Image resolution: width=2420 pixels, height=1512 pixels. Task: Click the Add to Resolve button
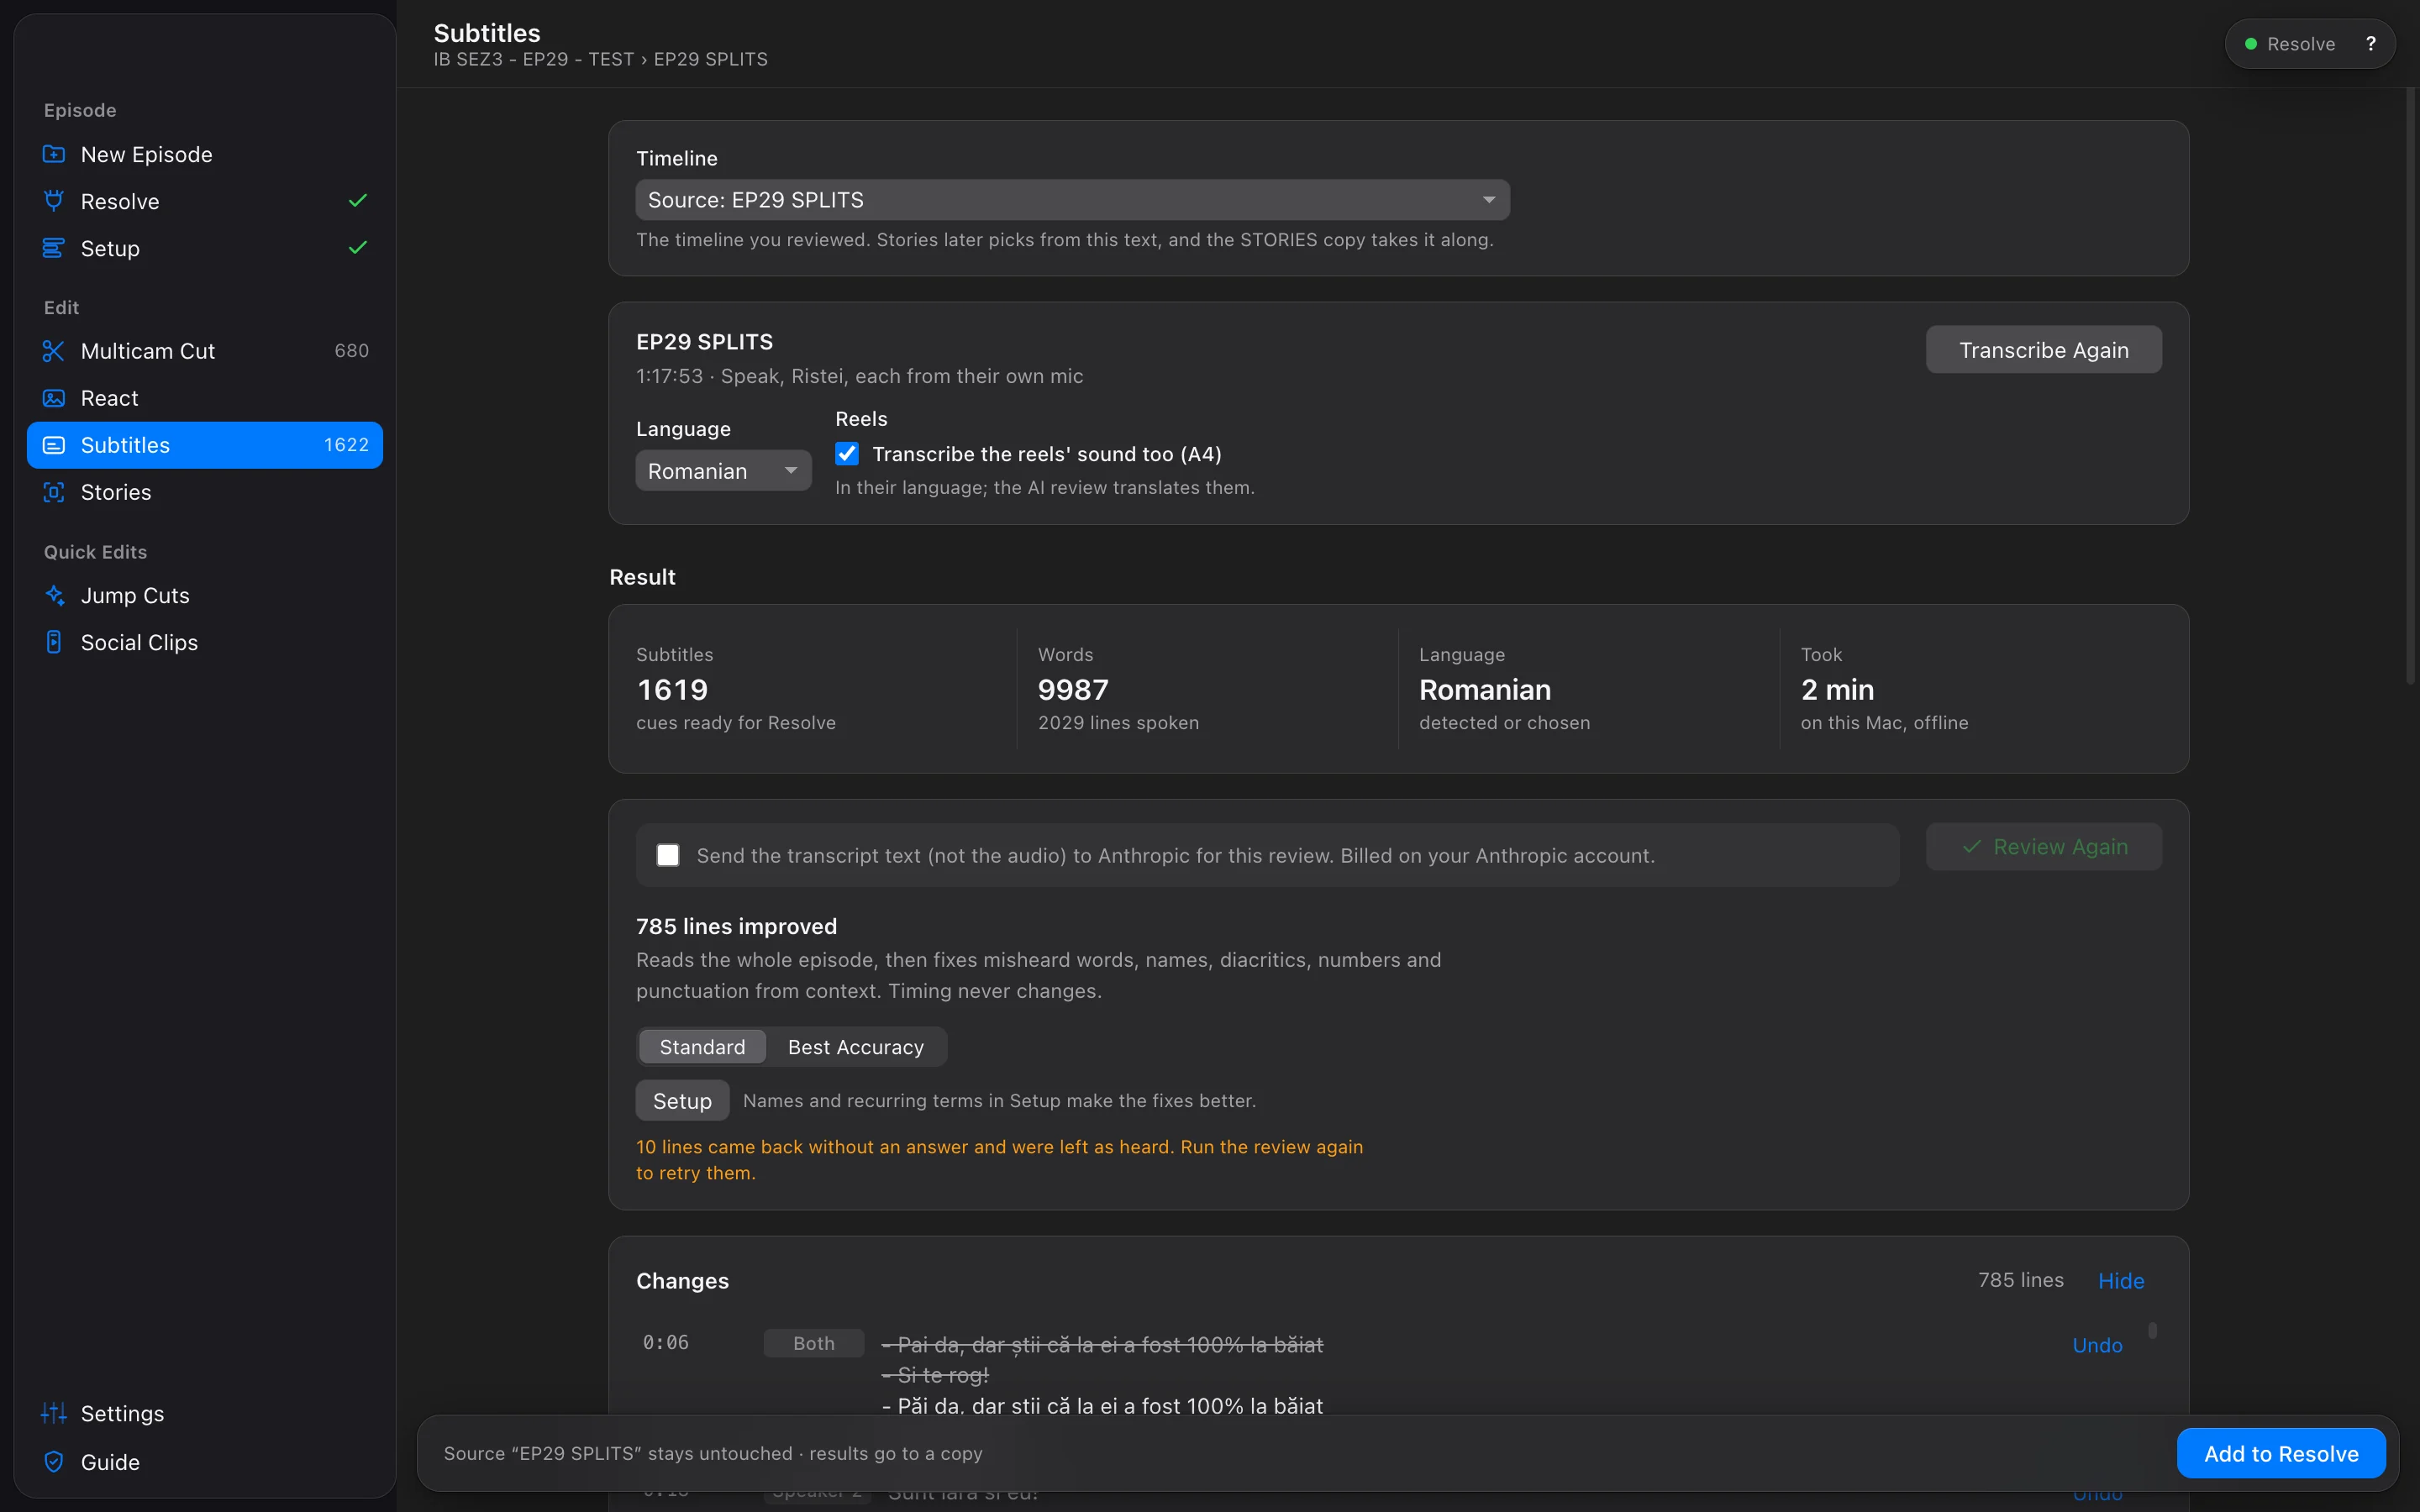point(2281,1453)
